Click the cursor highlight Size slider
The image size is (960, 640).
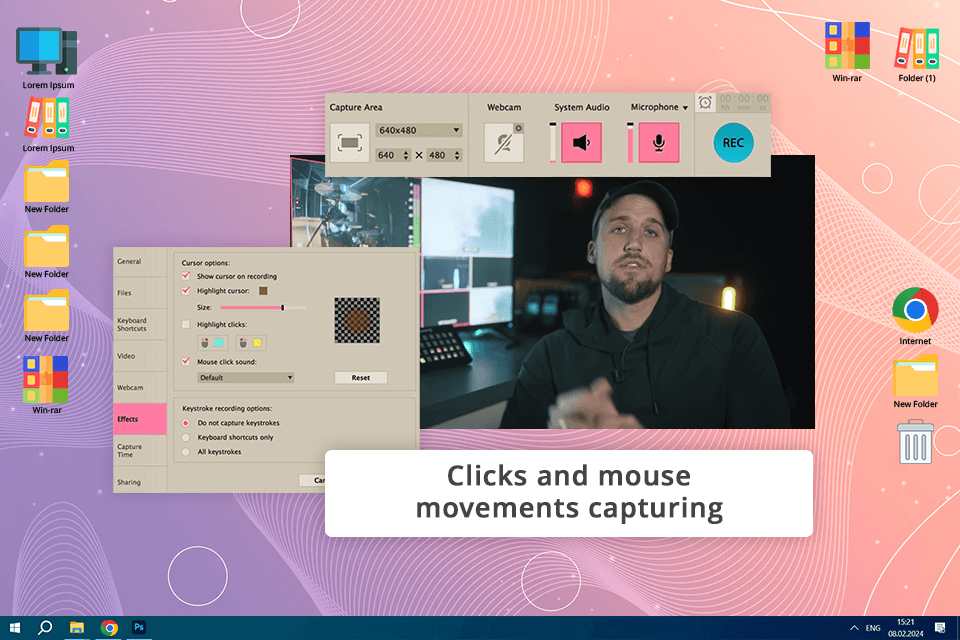(263, 307)
